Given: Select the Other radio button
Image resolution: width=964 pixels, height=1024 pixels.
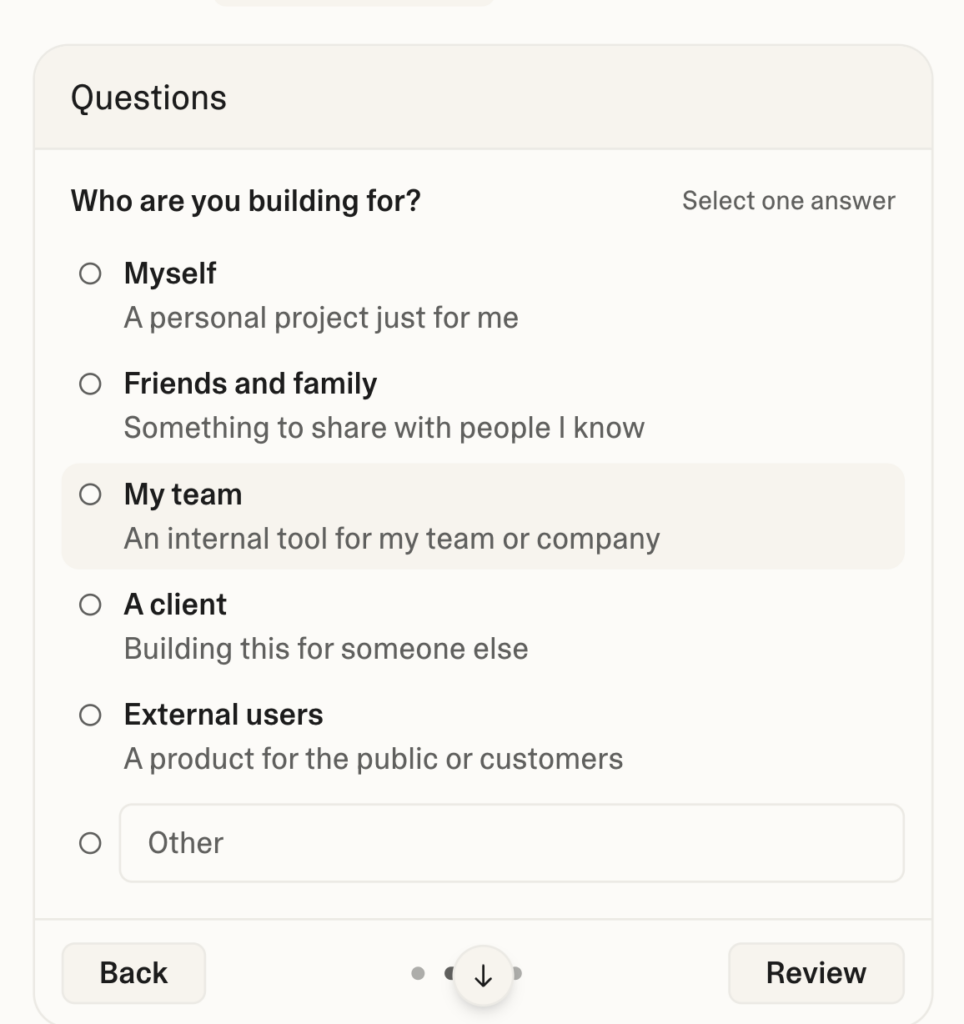Looking at the screenshot, I should (90, 843).
